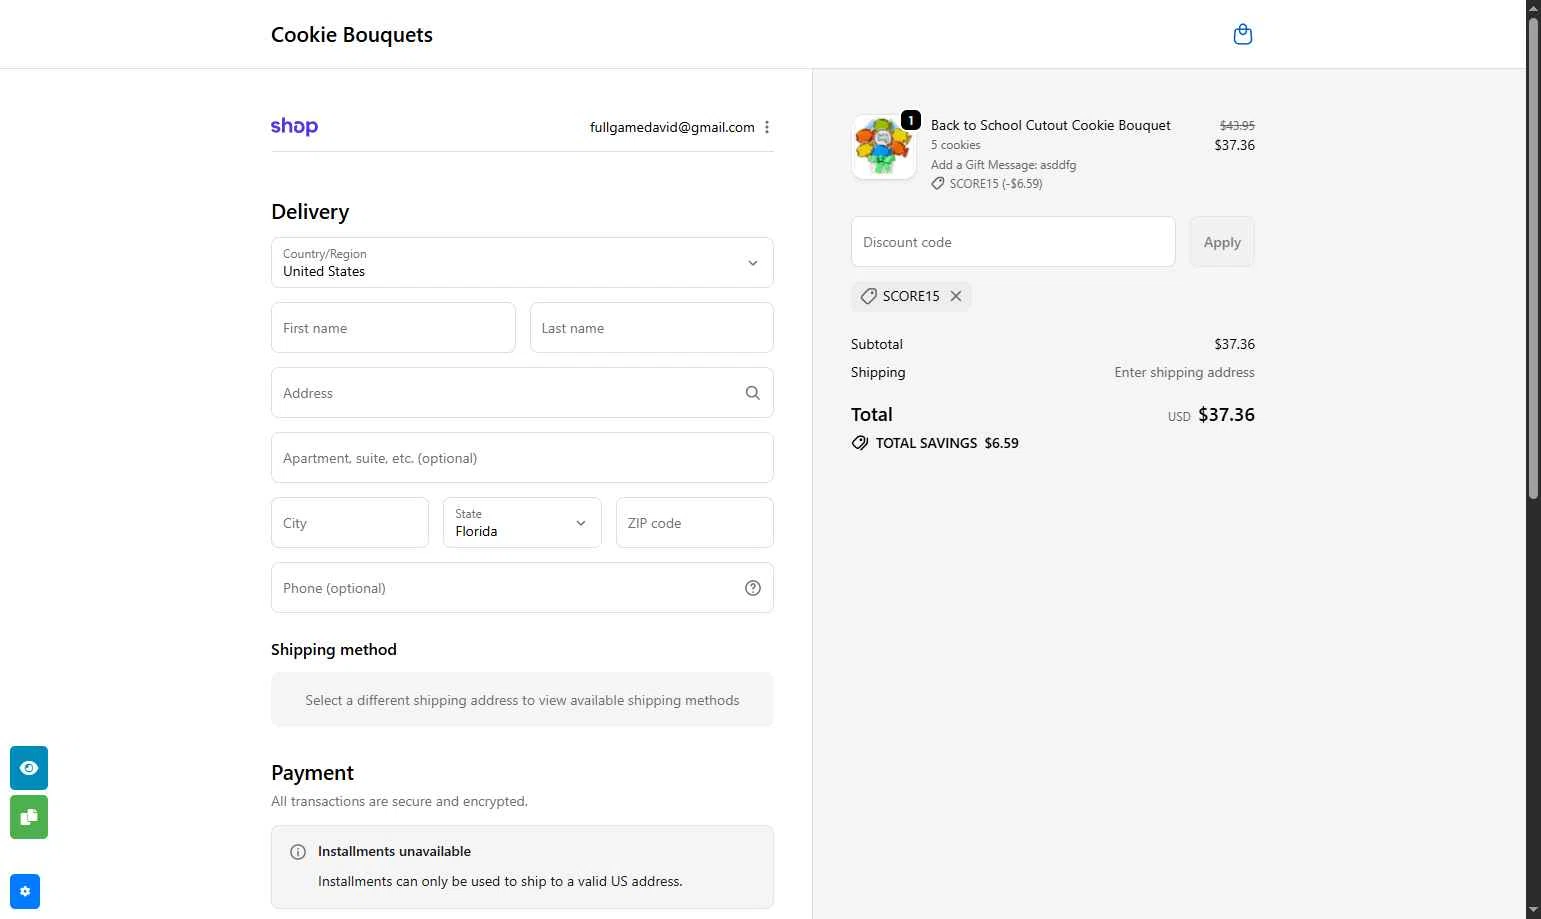Open the account options three-dot menu
This screenshot has height=919, width=1541.
coord(767,127)
